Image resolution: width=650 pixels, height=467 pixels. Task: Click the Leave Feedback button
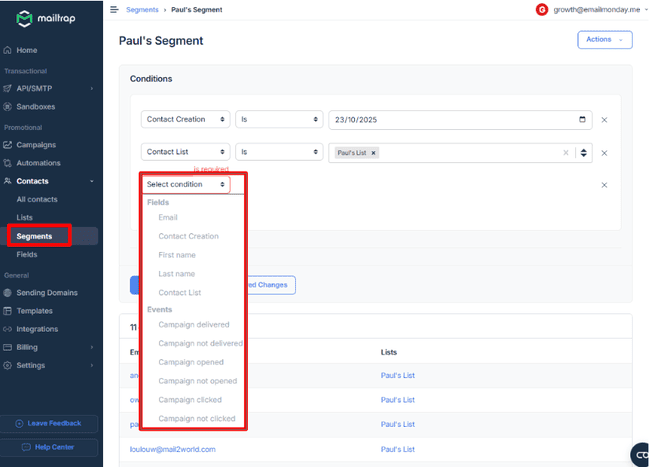pyautogui.click(x=49, y=423)
